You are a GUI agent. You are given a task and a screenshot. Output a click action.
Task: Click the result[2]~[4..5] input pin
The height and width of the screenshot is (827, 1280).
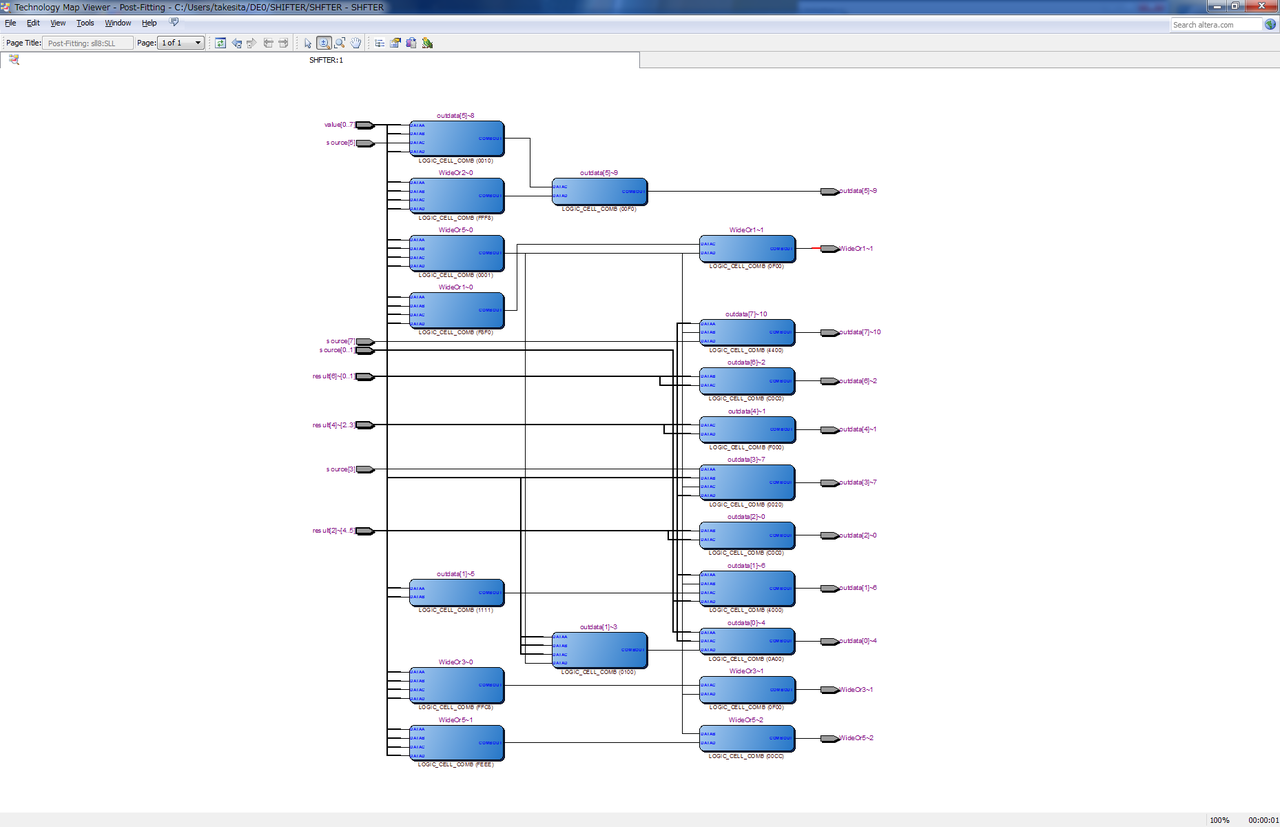coord(365,531)
